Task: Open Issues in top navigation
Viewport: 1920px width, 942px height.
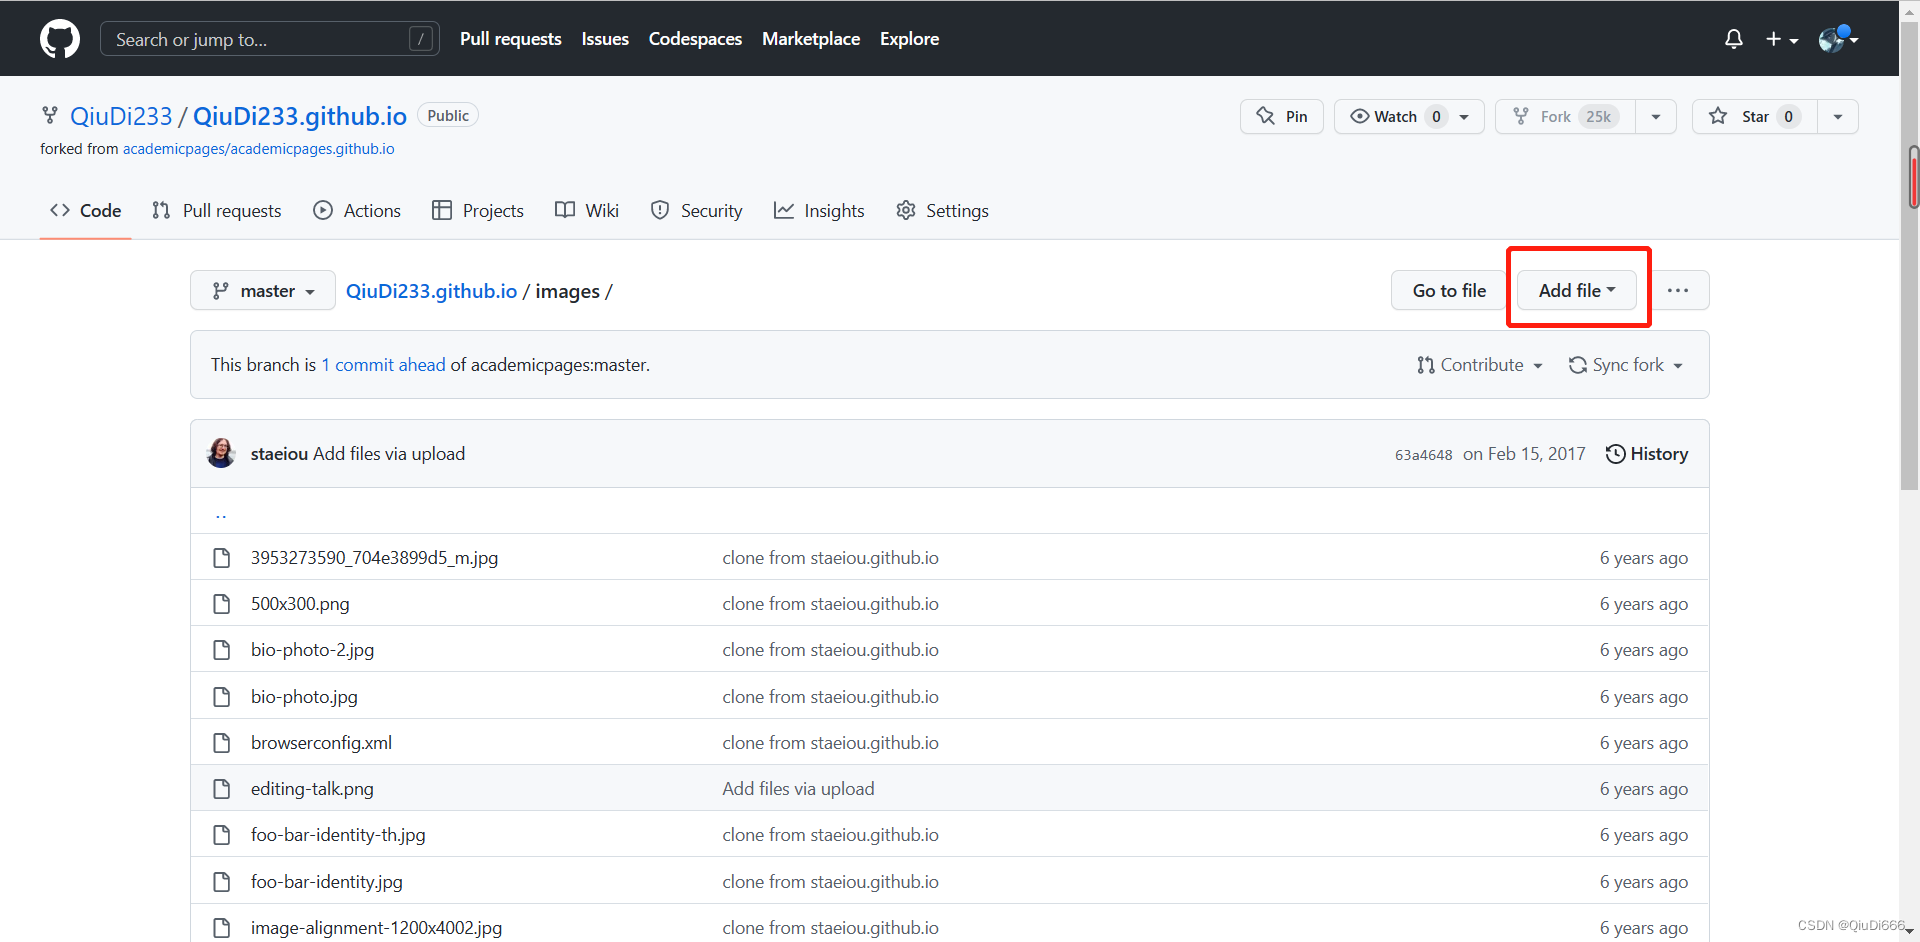Action: click(x=605, y=39)
